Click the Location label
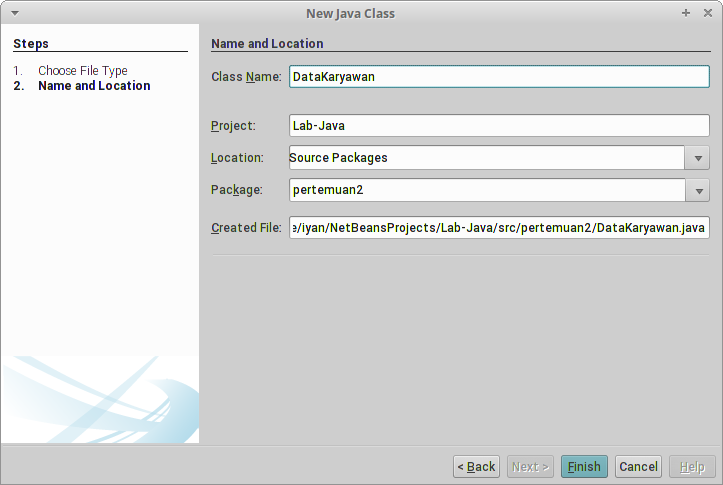Screen dimensions: 723x485 point(237,158)
